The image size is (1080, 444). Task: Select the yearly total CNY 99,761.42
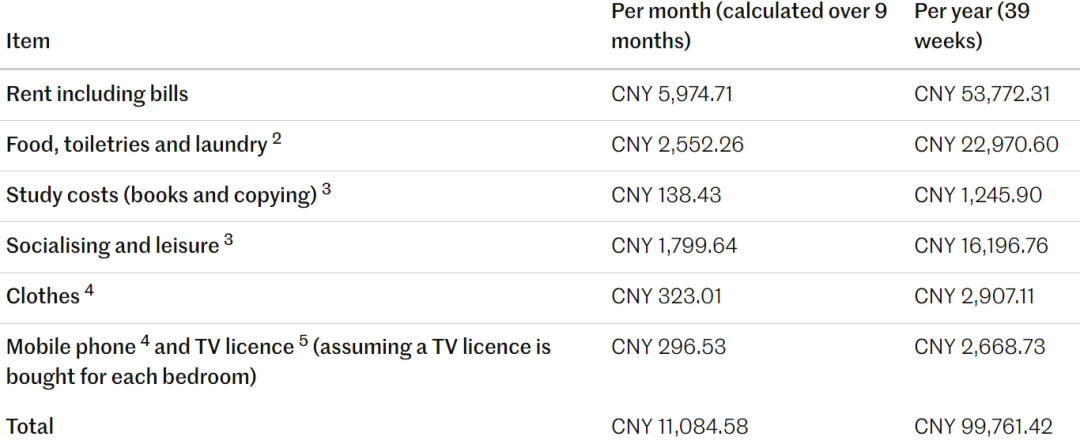click(983, 427)
